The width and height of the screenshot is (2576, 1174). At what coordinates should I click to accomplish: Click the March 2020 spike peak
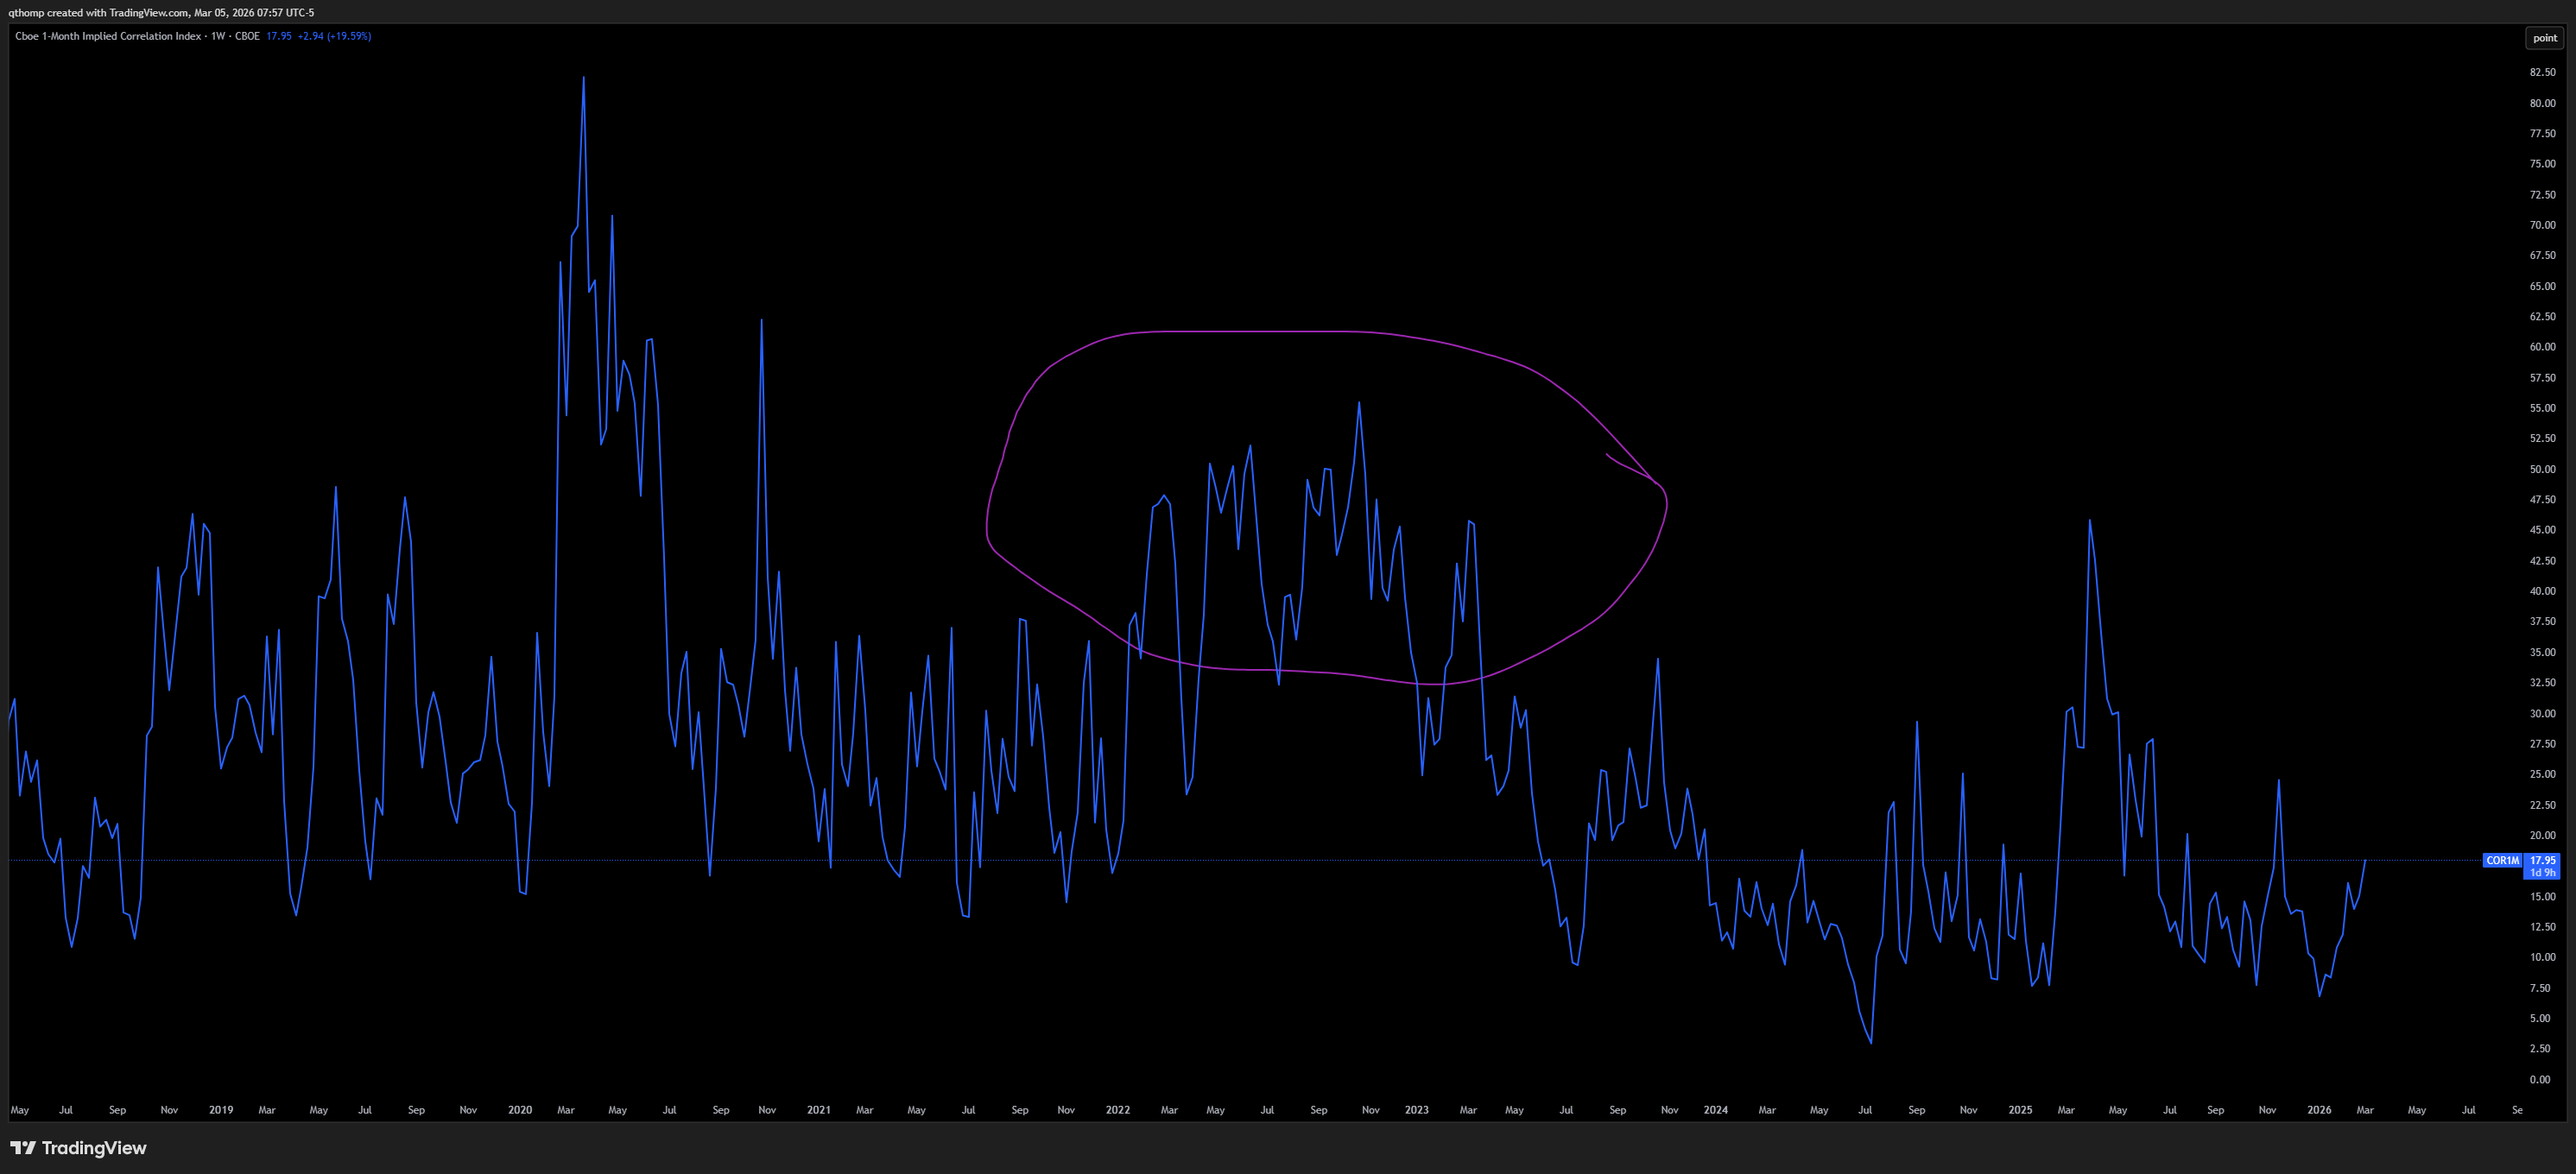click(584, 80)
